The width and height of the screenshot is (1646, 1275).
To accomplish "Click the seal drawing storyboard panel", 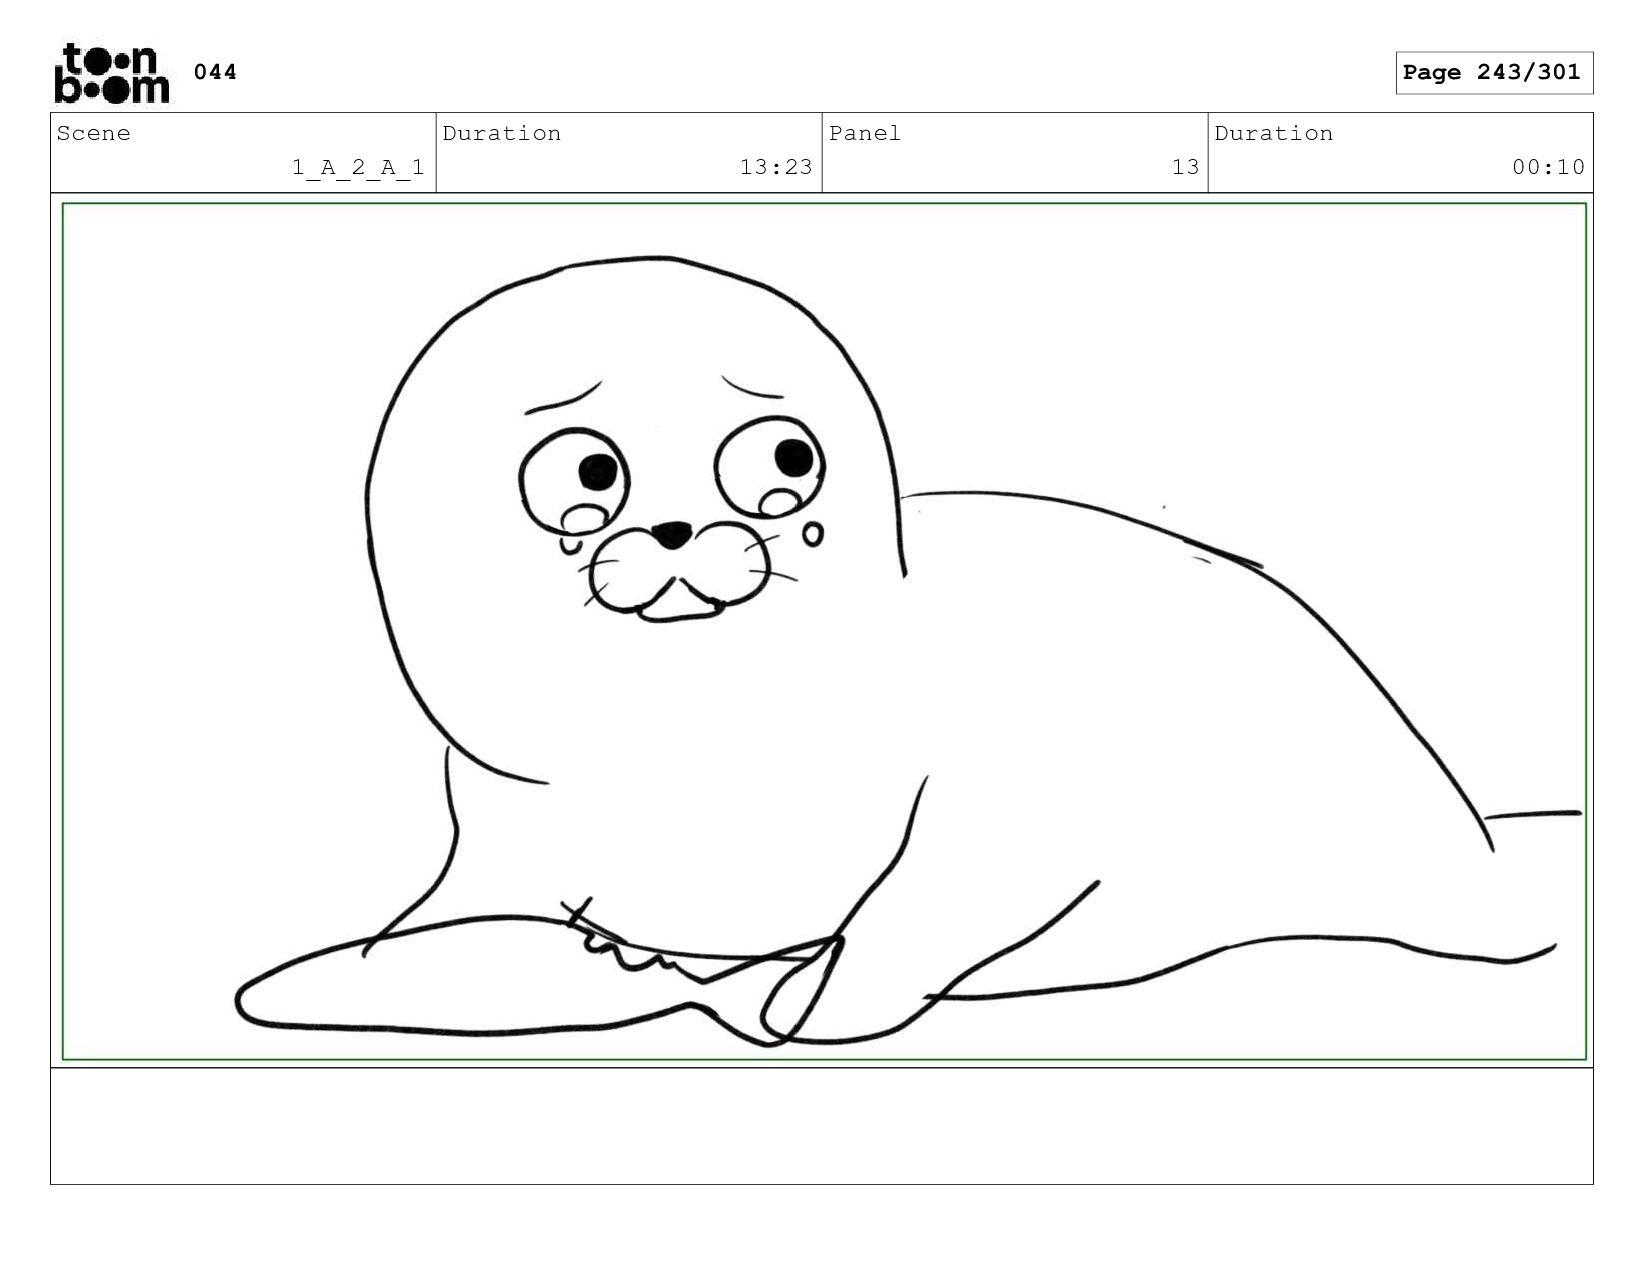I will 824,631.
